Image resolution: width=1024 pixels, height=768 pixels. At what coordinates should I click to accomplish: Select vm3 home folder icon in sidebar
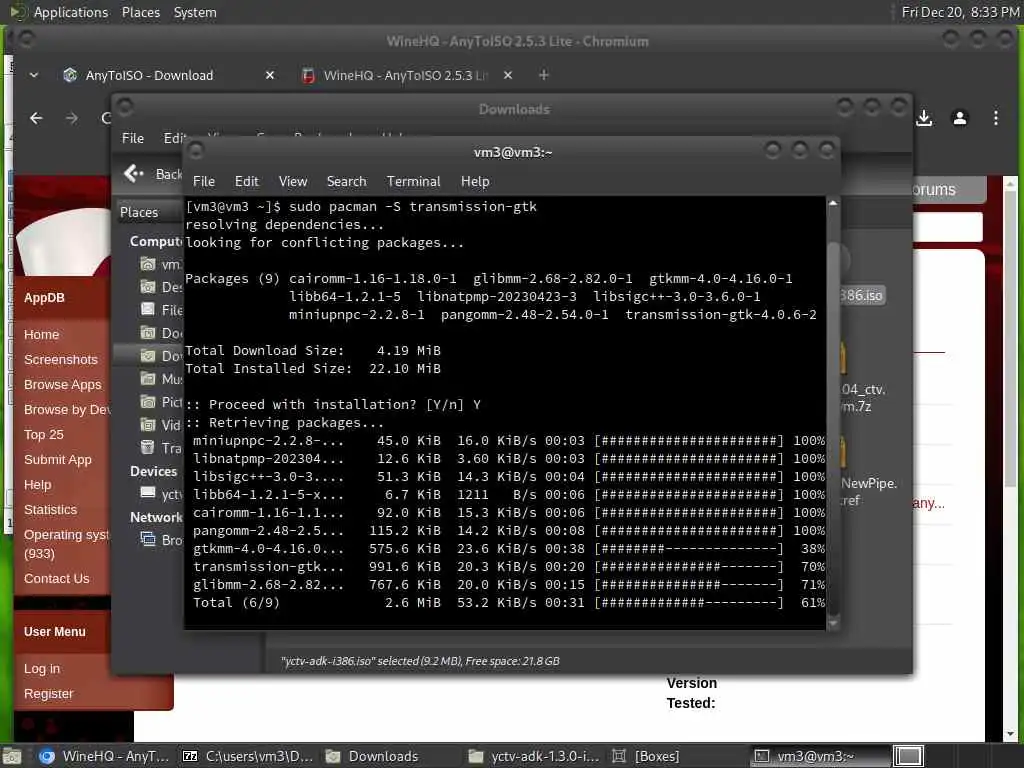tap(148, 264)
